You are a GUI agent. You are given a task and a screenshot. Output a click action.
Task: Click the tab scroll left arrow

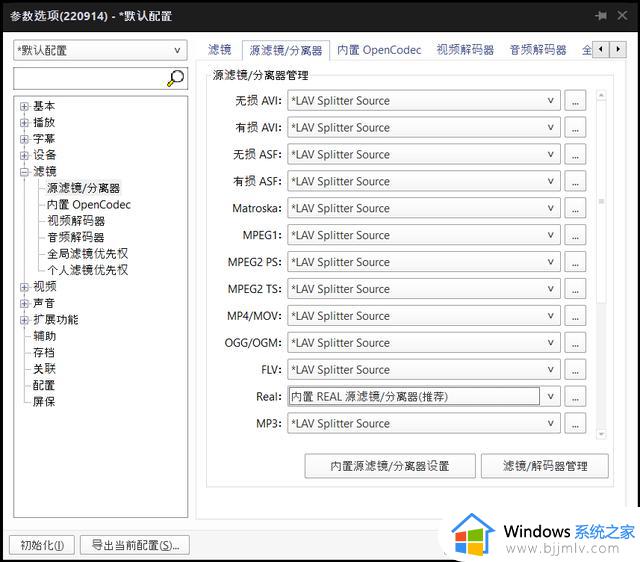coord(600,49)
